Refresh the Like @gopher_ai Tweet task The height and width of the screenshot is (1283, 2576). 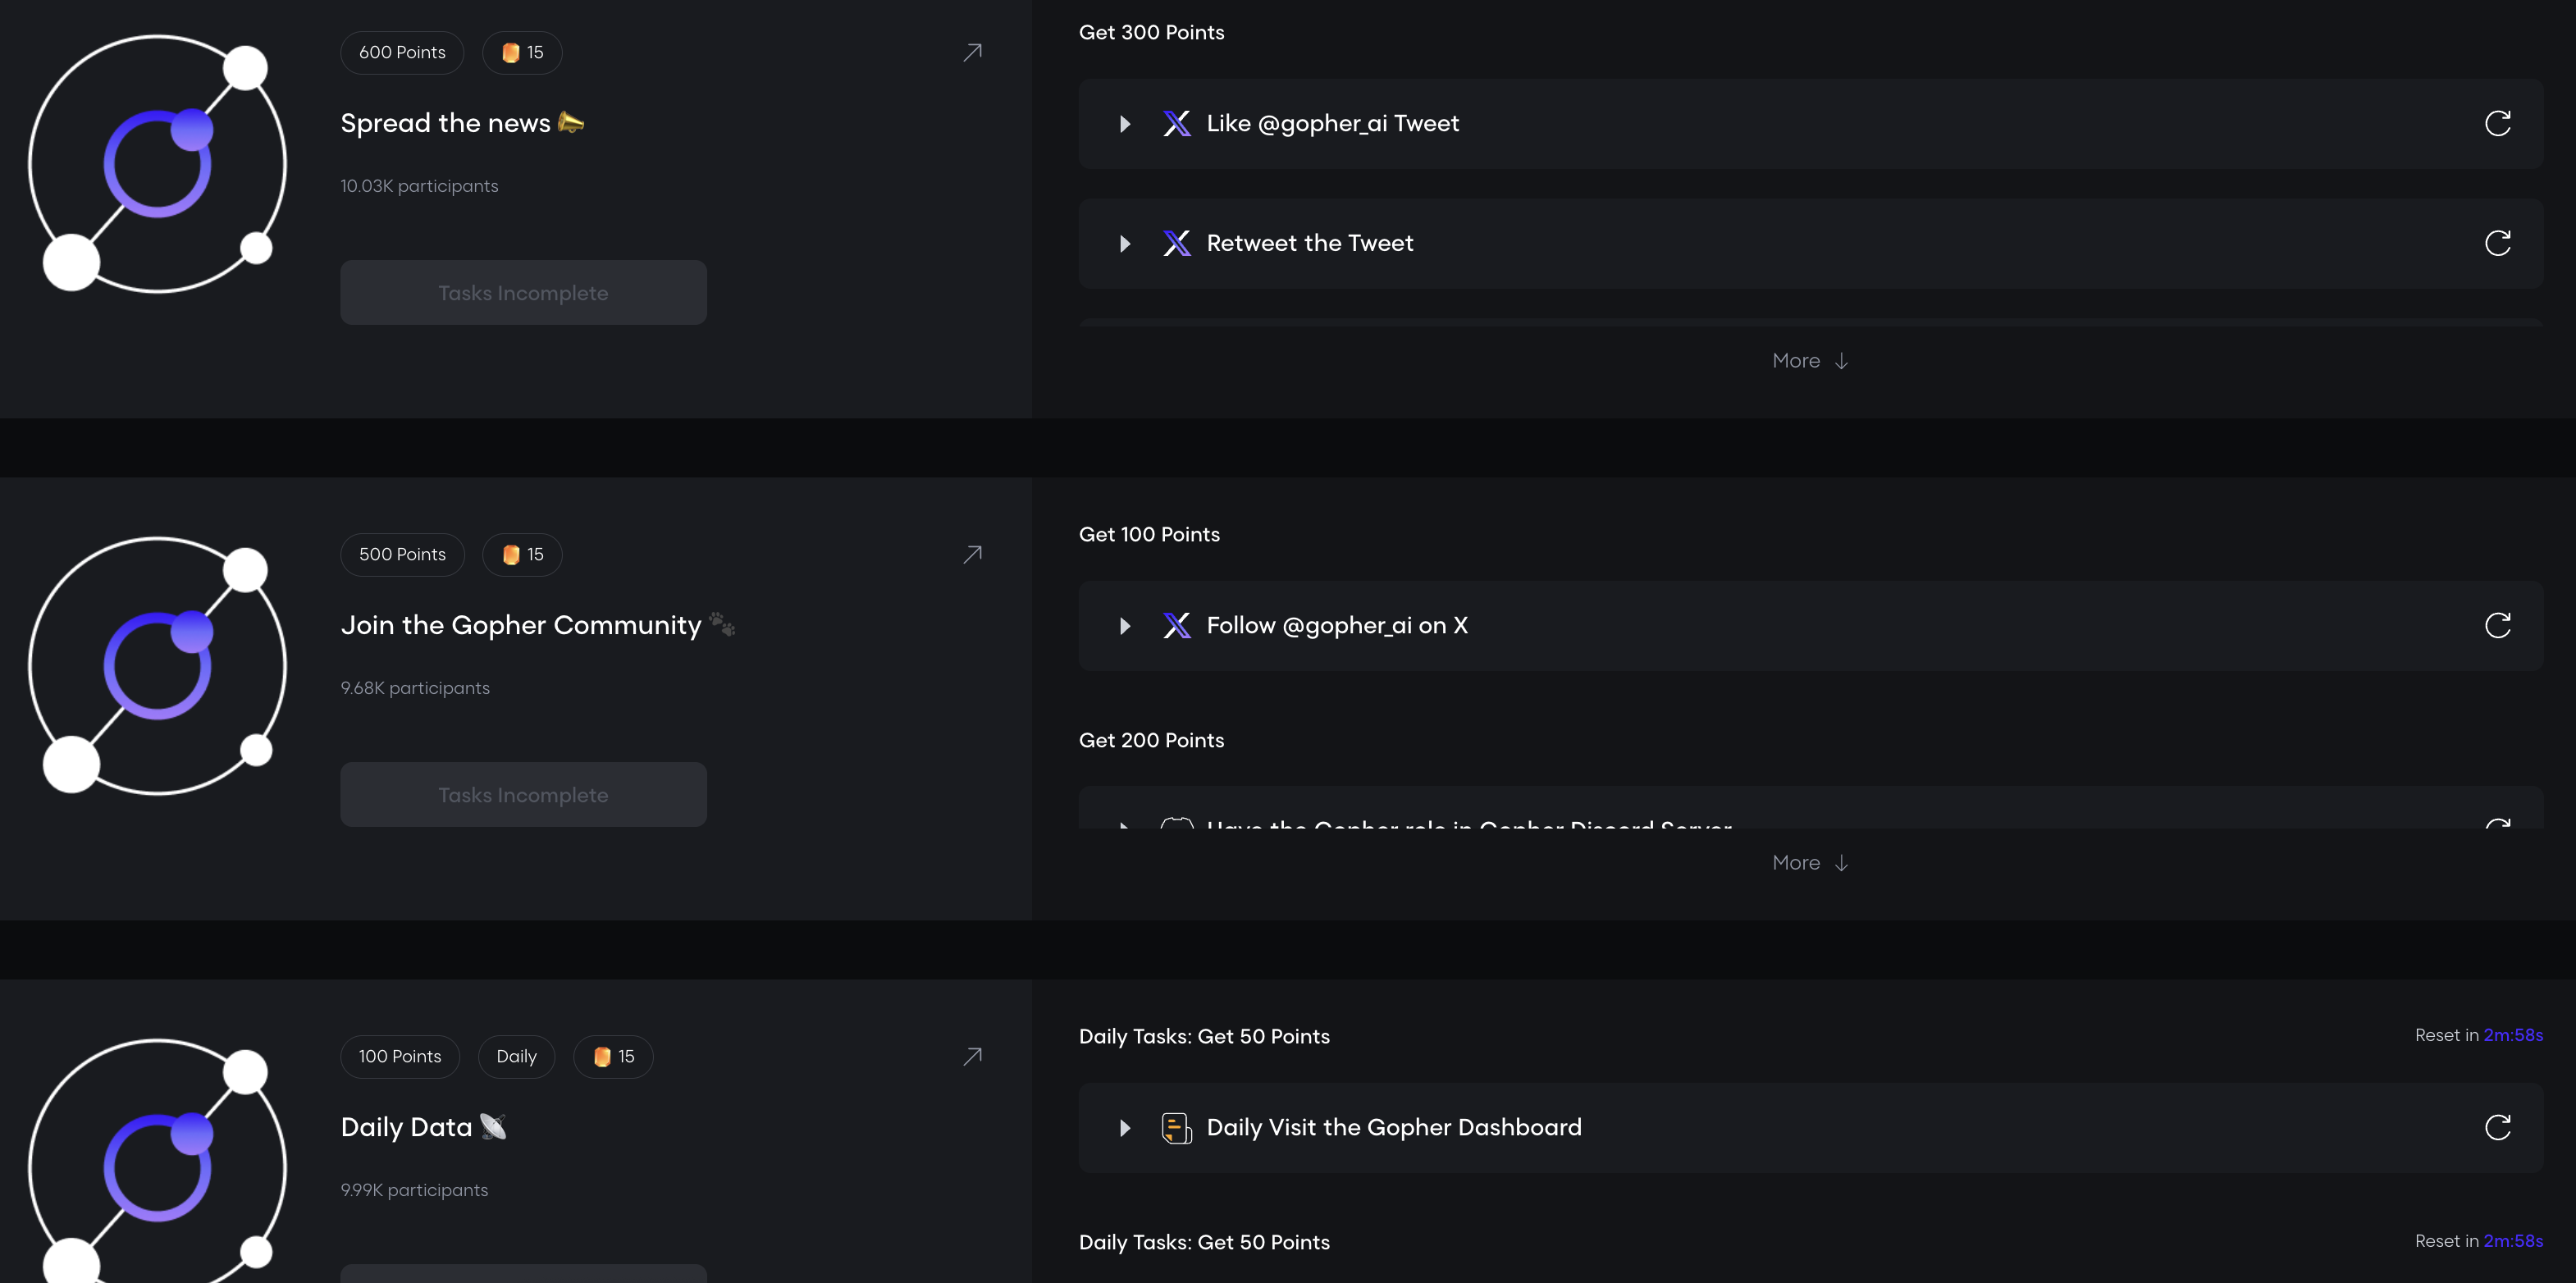pos(2497,123)
